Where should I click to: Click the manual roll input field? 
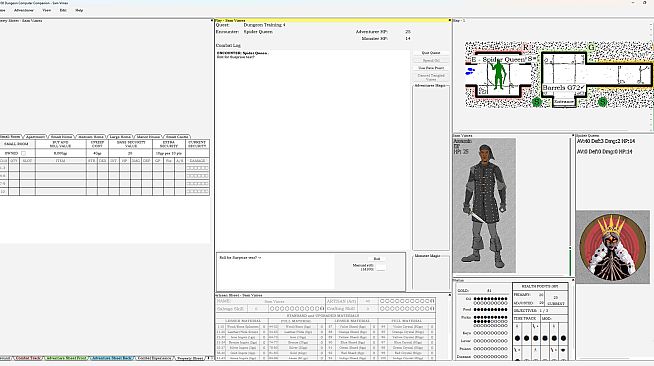click(380, 268)
